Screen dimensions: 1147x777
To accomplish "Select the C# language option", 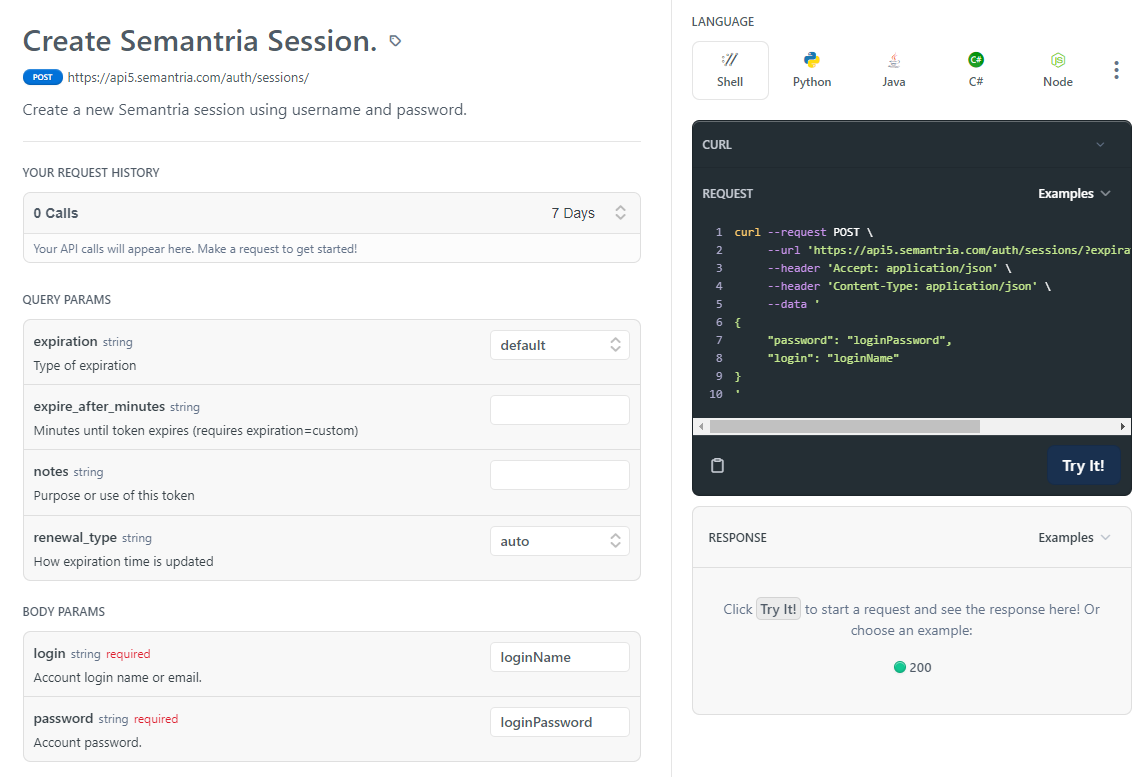I will tap(976, 70).
